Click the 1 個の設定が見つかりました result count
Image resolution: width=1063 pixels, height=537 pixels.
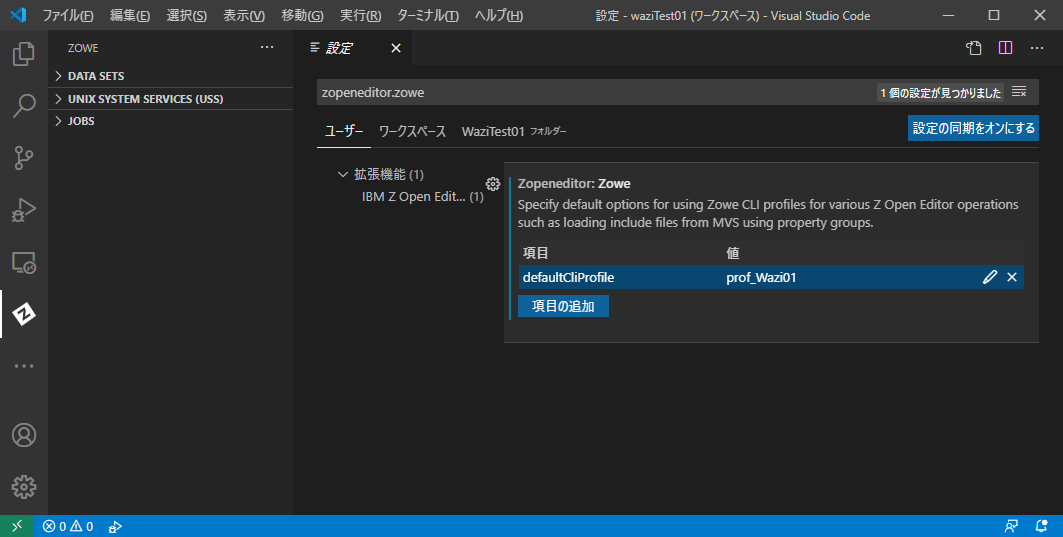940,93
